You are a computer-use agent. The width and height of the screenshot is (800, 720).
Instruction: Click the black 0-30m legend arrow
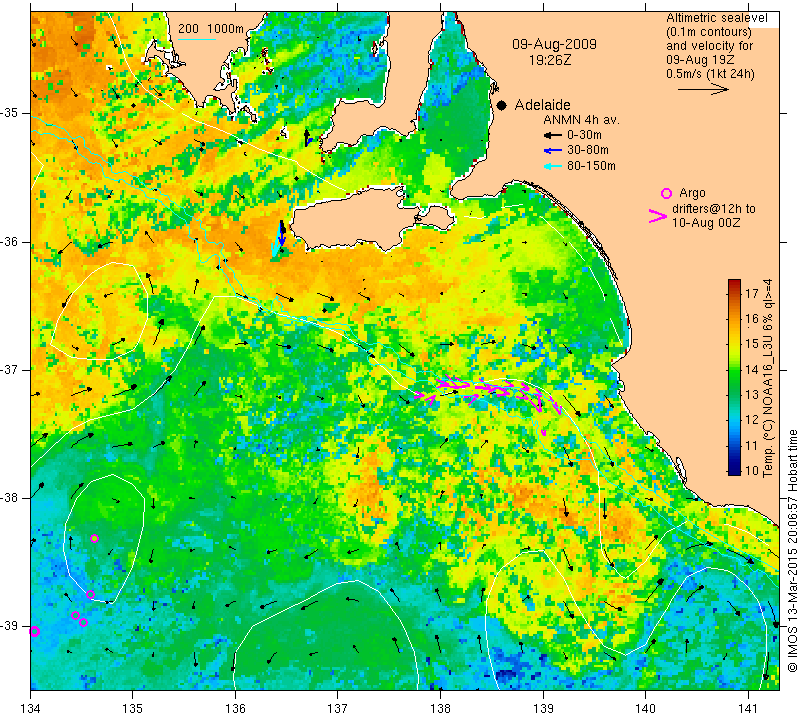pyautogui.click(x=553, y=136)
